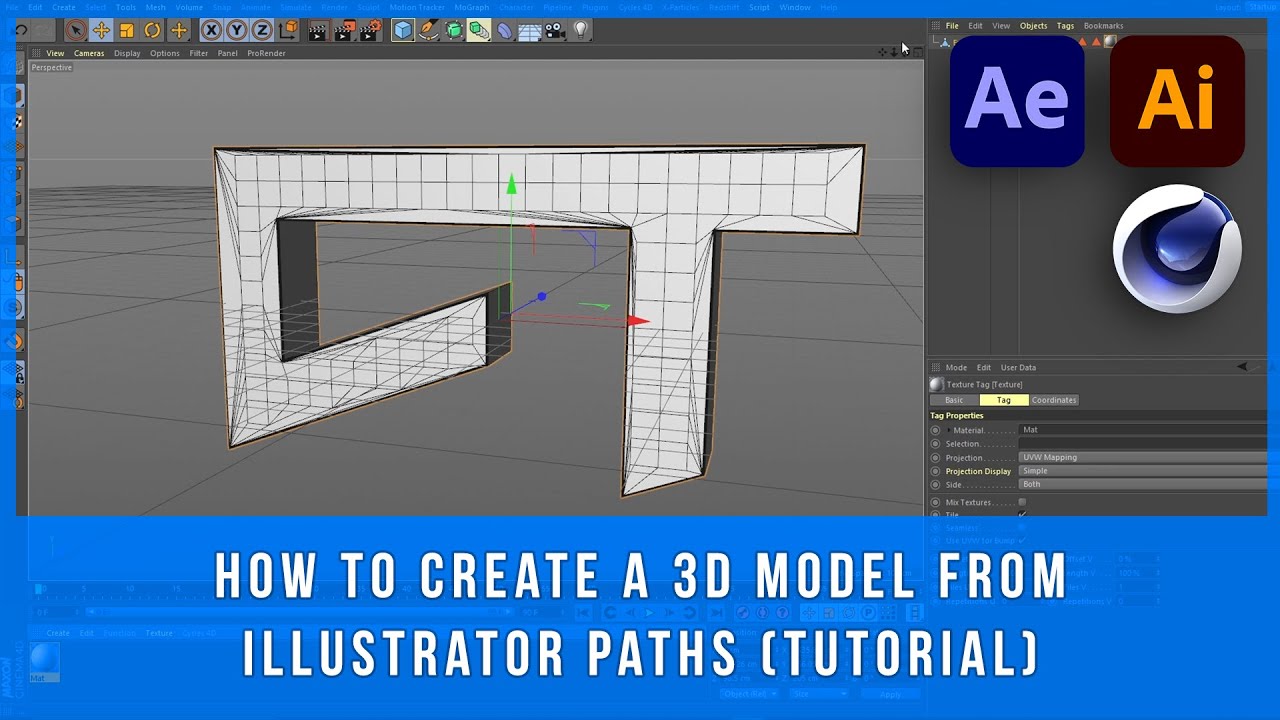Open Projection dropdown showing UVW Mapping
Screen dimensions: 1280x720
click(1143, 457)
